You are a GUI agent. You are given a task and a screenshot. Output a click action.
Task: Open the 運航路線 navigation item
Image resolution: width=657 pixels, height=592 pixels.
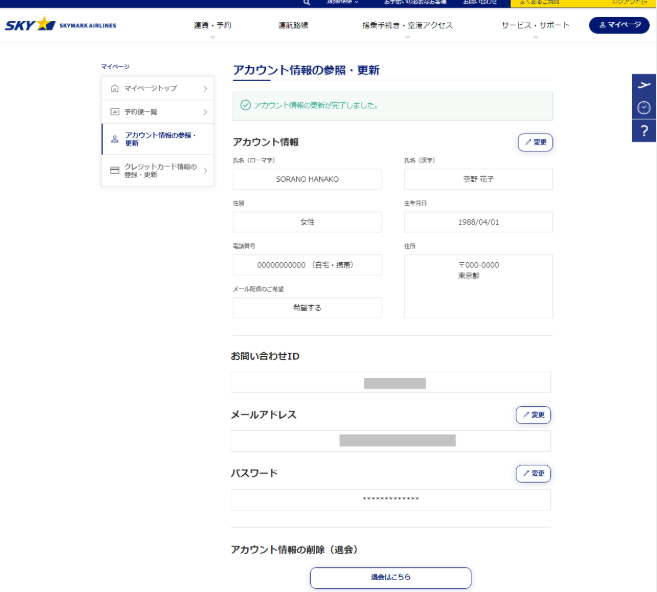[x=293, y=25]
